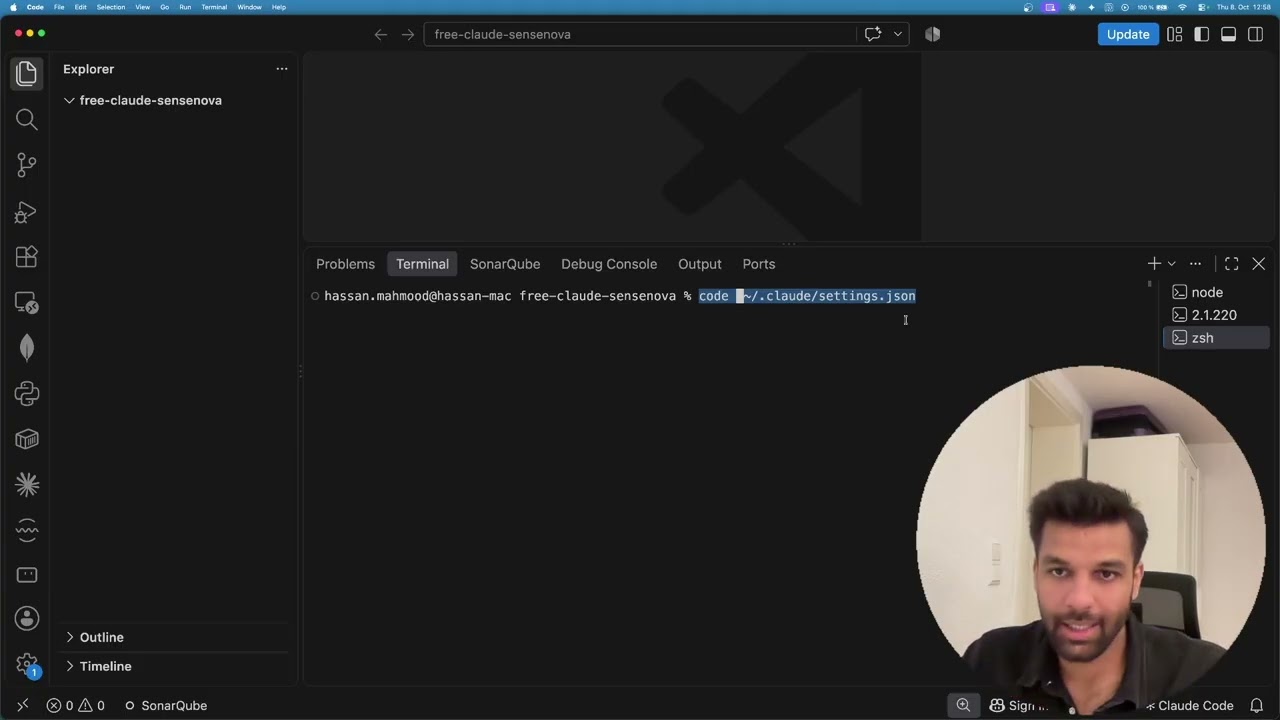Screen dimensions: 1280x720
Task: Click the free-claude-sensenova command center search box
Action: pyautogui.click(x=640, y=34)
